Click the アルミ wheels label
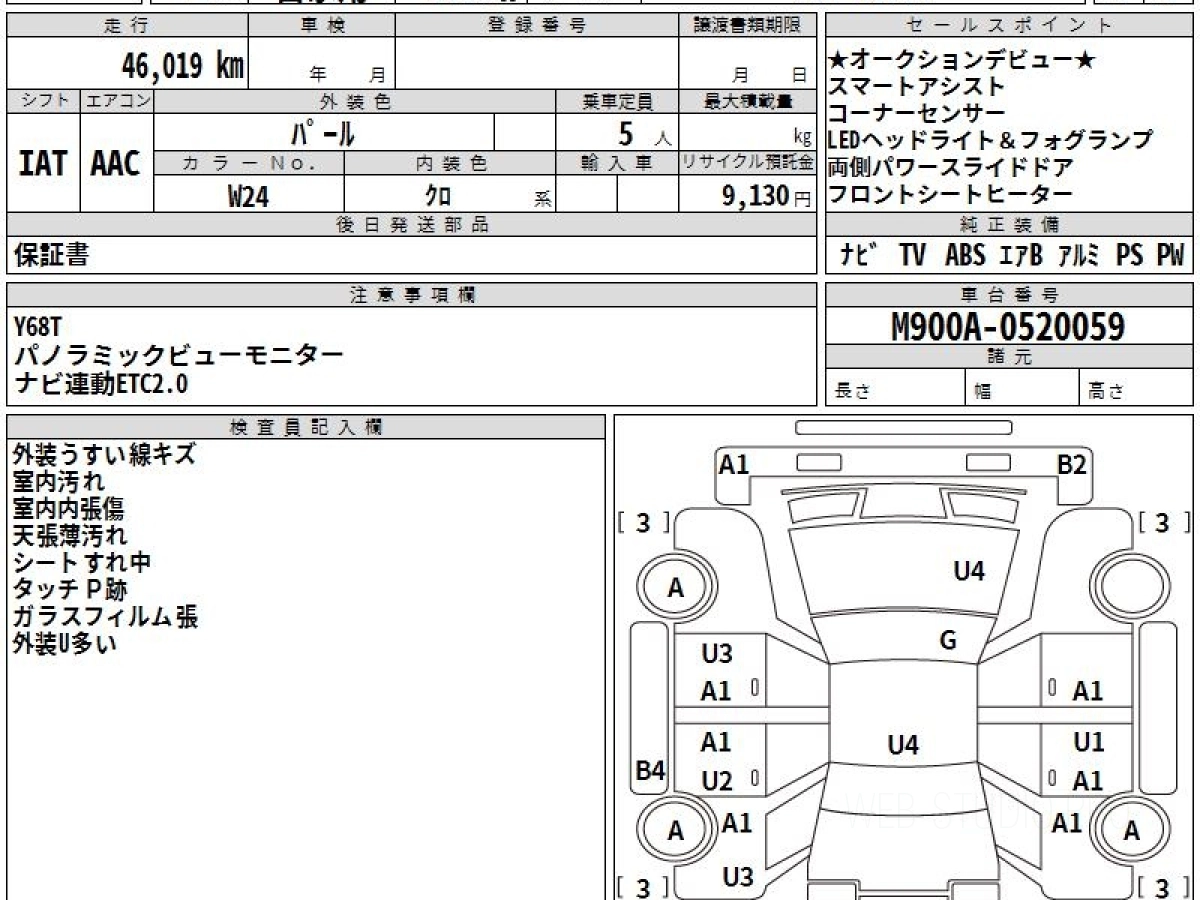Viewport: 1200px width, 900px height. [1079, 255]
